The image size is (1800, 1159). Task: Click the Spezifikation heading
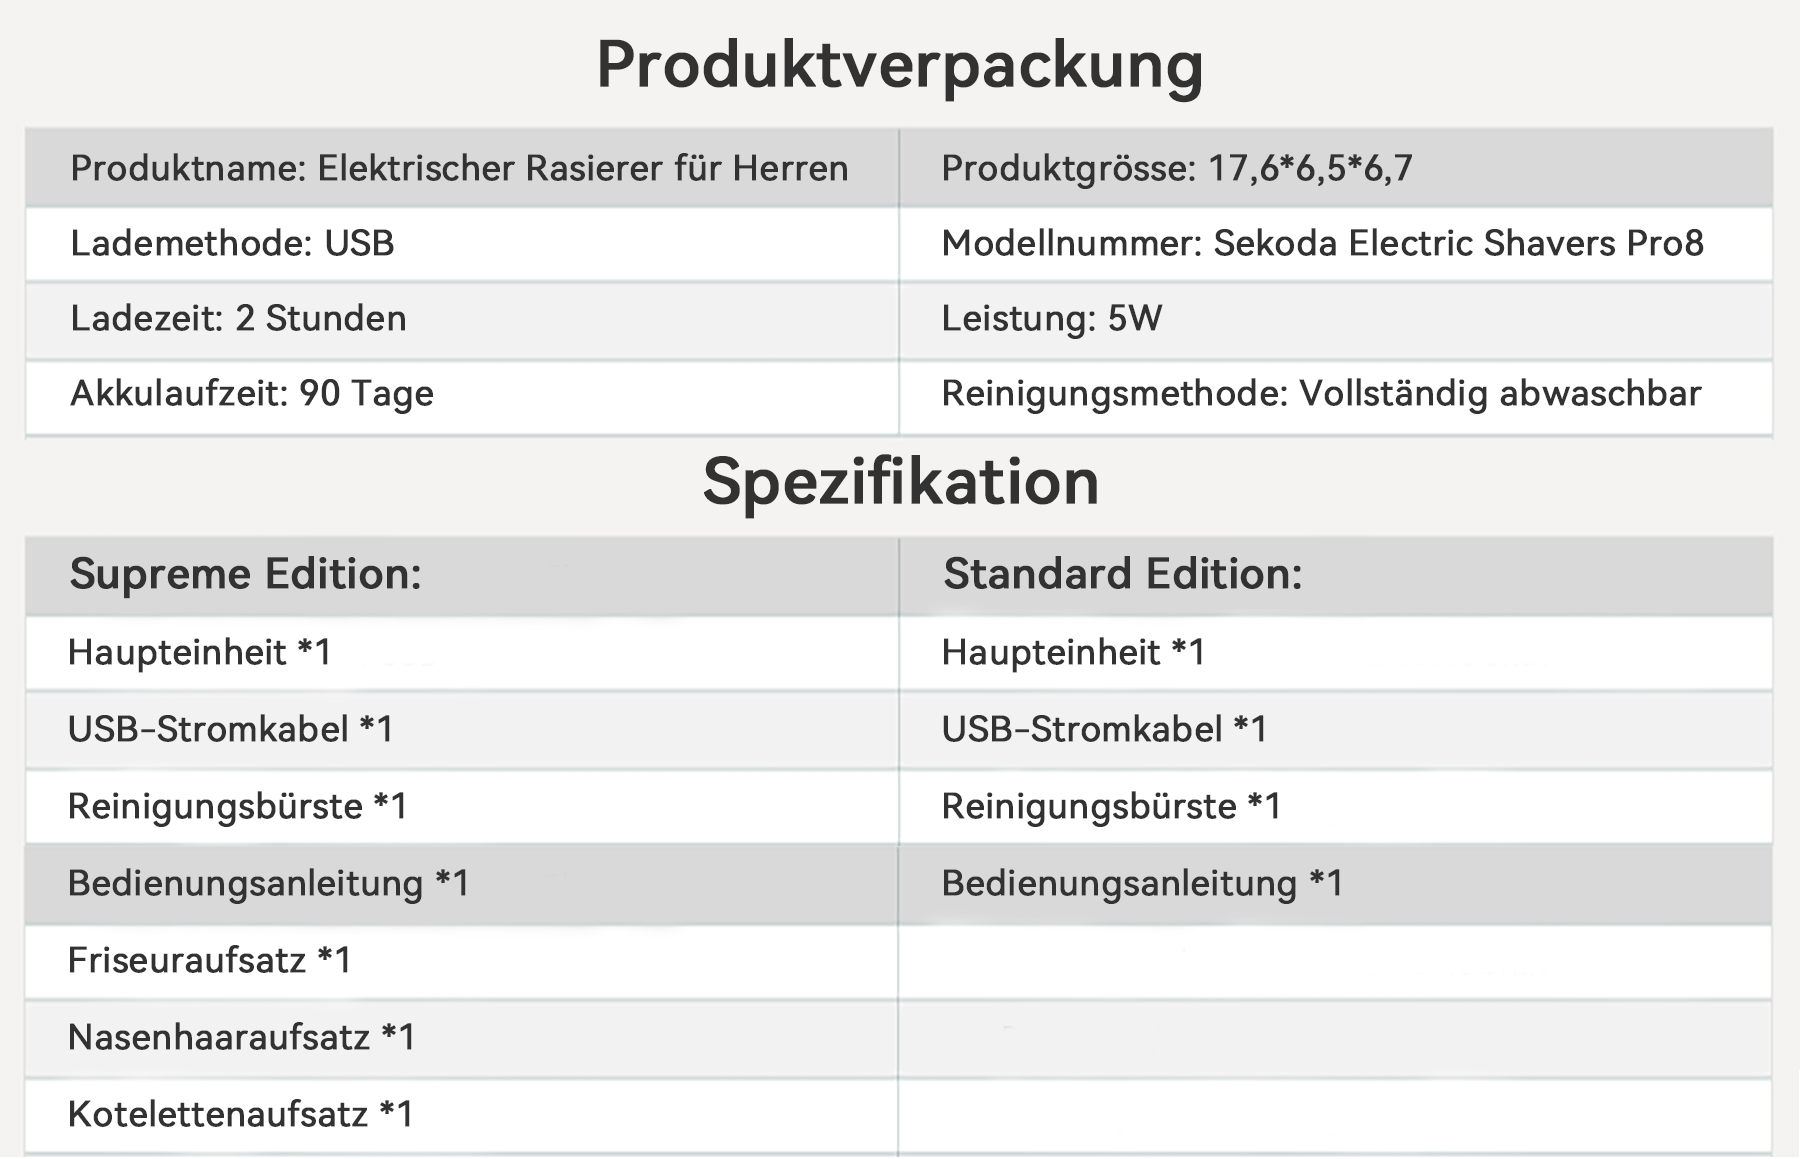click(900, 482)
